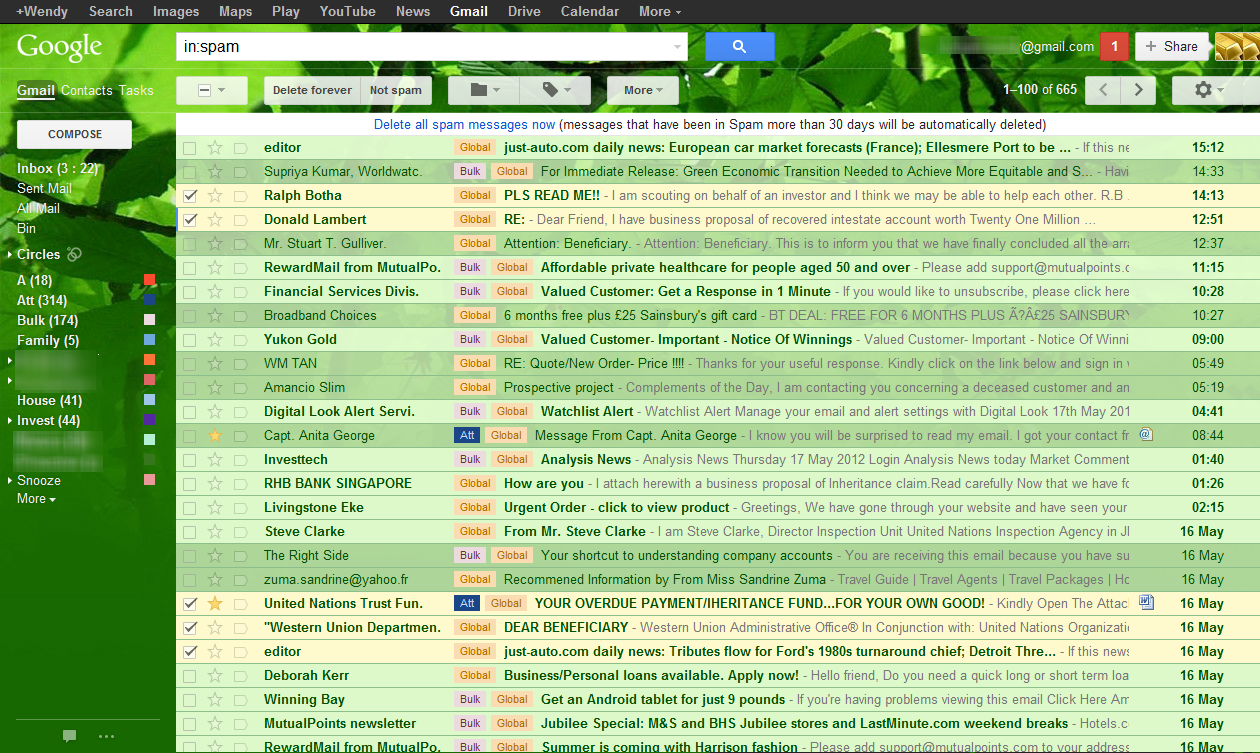Viewport: 1260px width, 753px height.
Task: Star the editor just-auto.com 15:12 message
Action: coord(215,147)
